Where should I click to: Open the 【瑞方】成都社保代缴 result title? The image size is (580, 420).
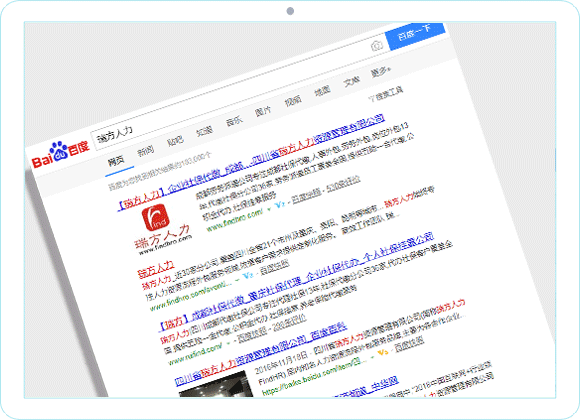pyautogui.click(x=296, y=281)
